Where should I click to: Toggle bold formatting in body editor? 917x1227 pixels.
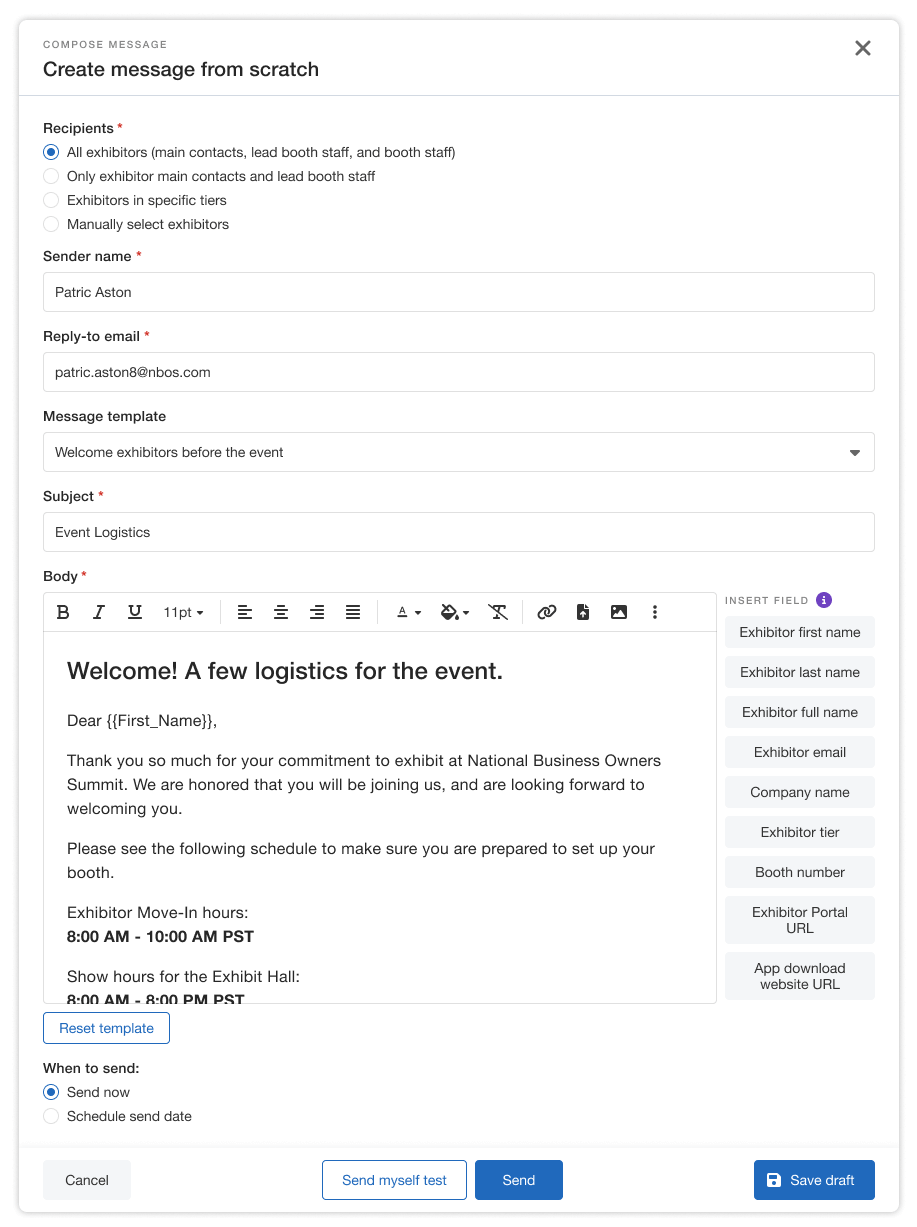63,612
